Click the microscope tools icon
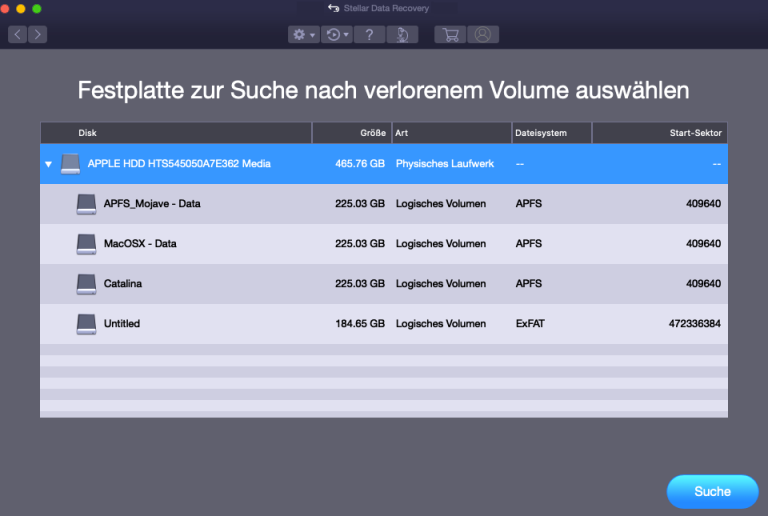The width and height of the screenshot is (768, 516). [402, 34]
